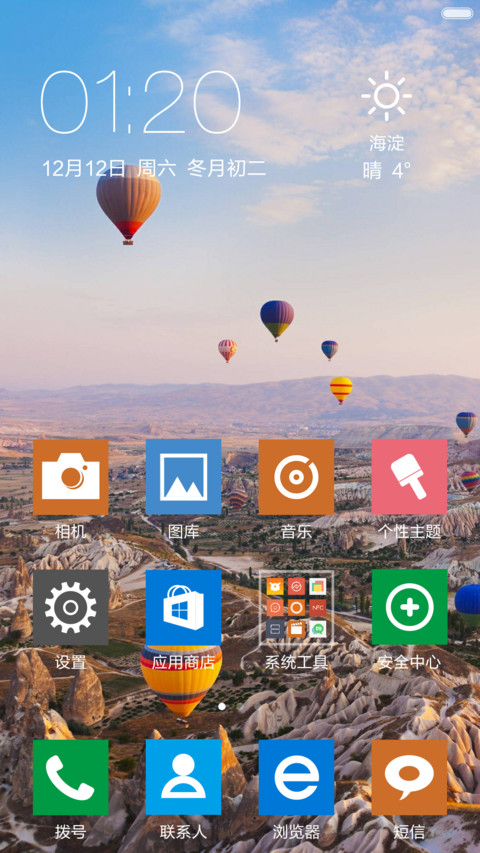Tap the 晴 4° temperature text
The image size is (480, 853).
(387, 171)
